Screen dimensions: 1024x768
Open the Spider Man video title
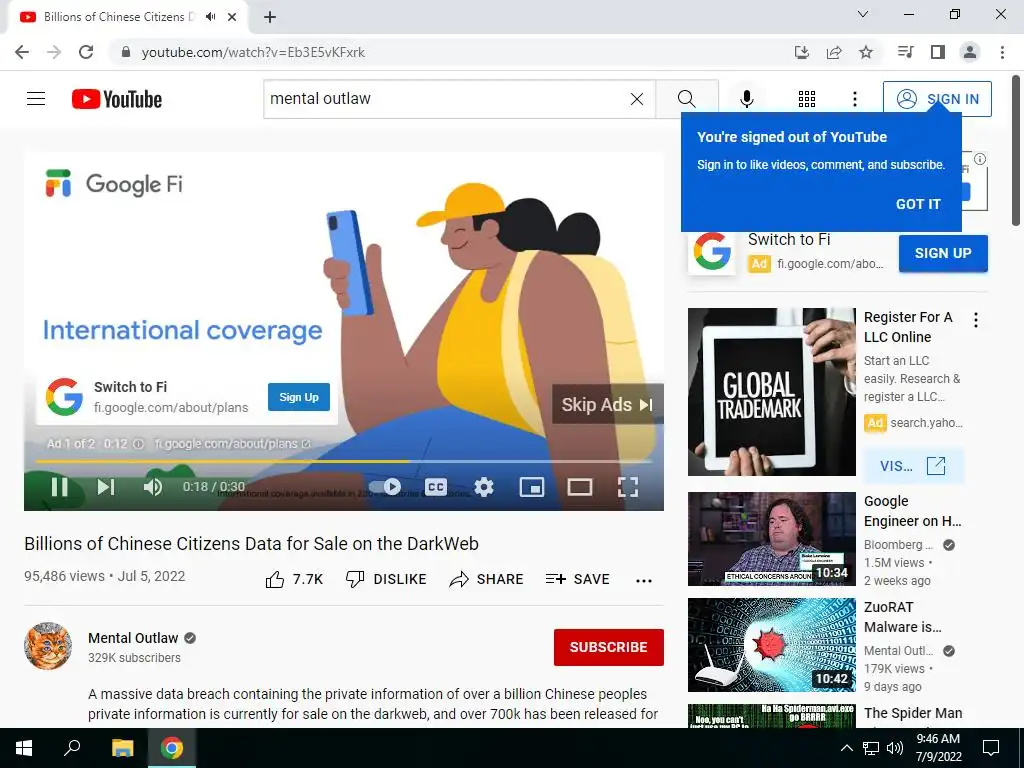913,713
